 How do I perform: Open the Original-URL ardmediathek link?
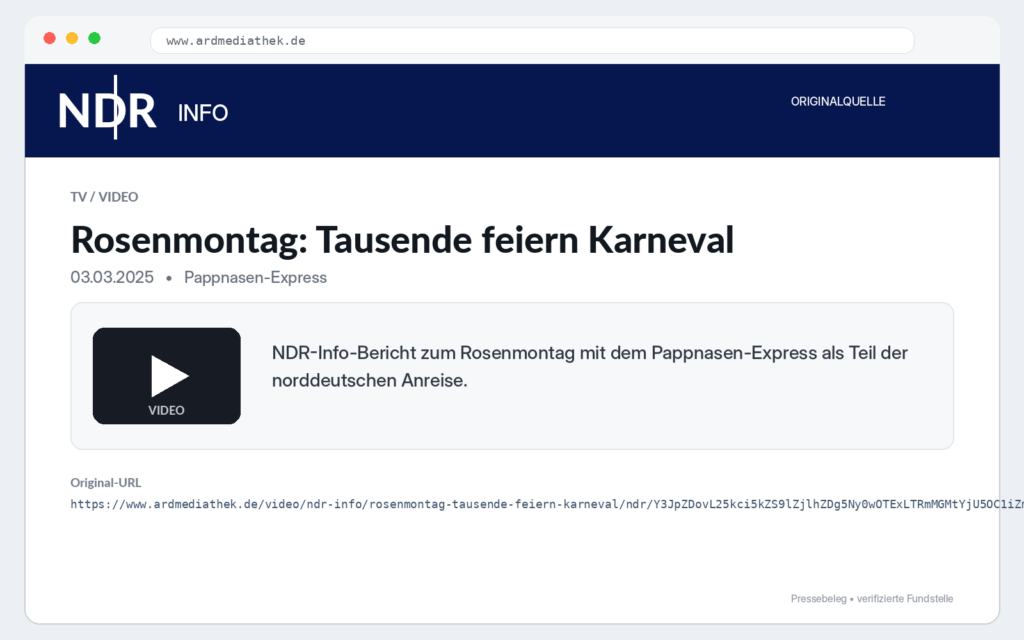pos(547,504)
